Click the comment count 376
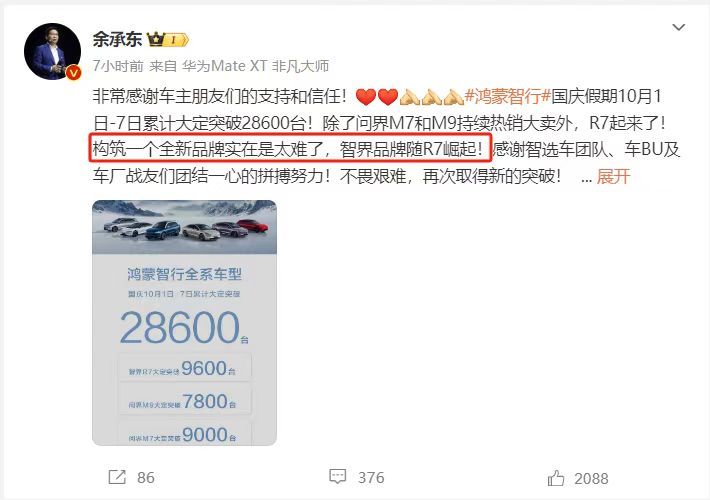Screen dimensions: 710x500 click(x=371, y=477)
